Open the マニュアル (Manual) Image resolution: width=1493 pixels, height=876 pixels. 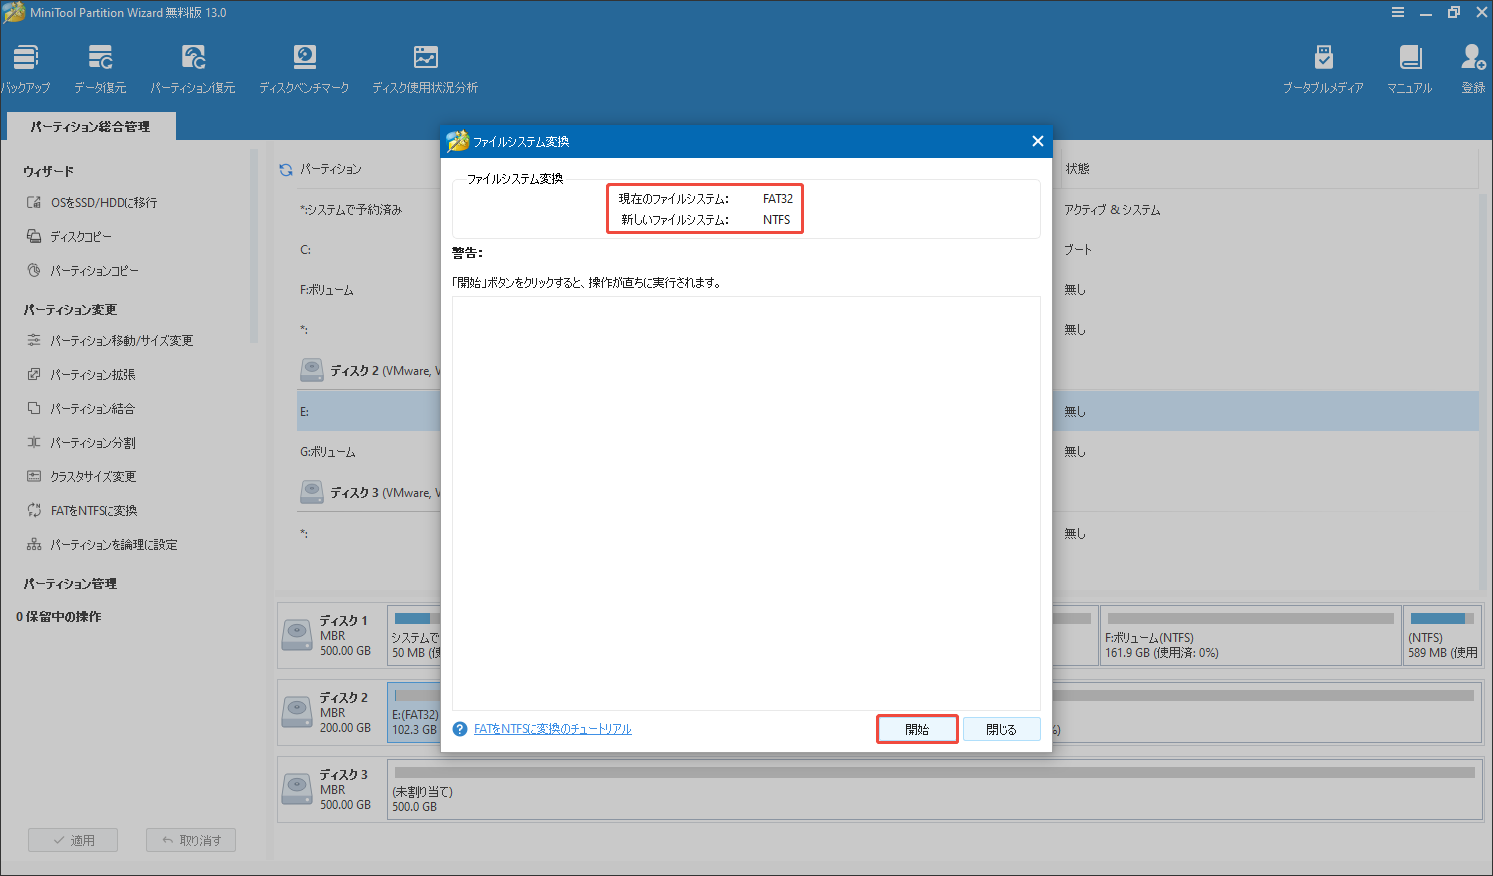pos(1409,66)
